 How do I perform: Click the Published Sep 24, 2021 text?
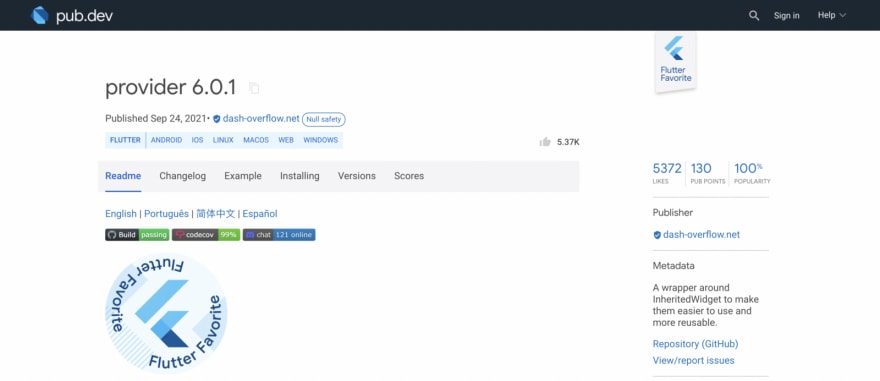(x=156, y=119)
